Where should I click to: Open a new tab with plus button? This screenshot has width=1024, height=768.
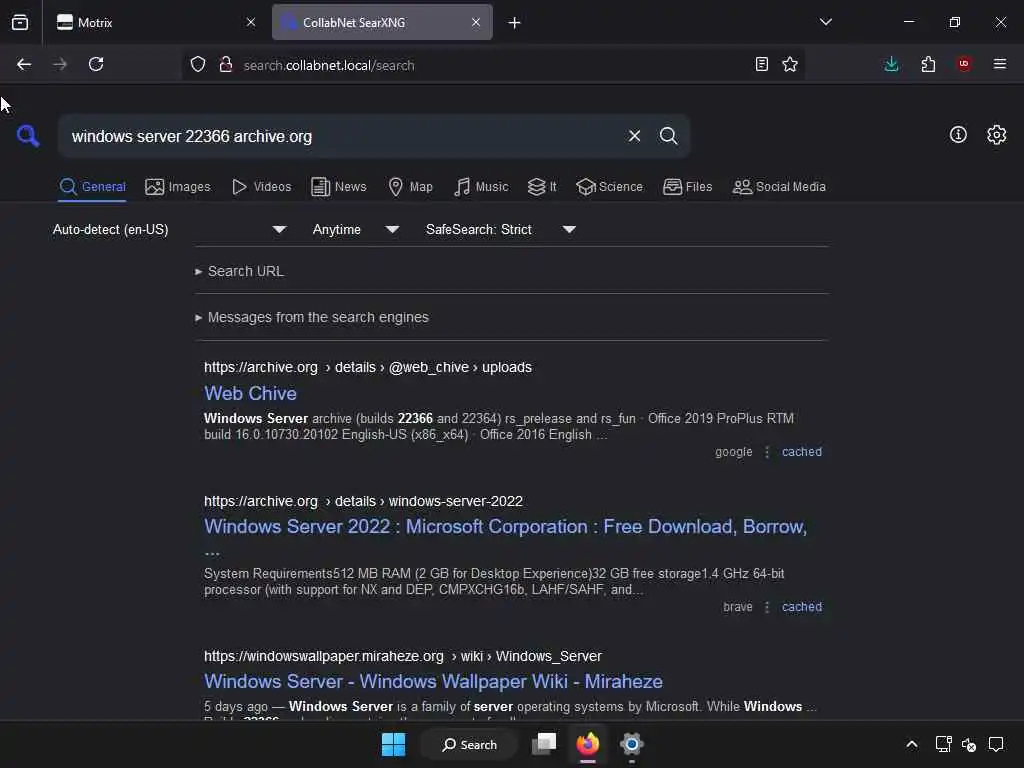click(515, 23)
